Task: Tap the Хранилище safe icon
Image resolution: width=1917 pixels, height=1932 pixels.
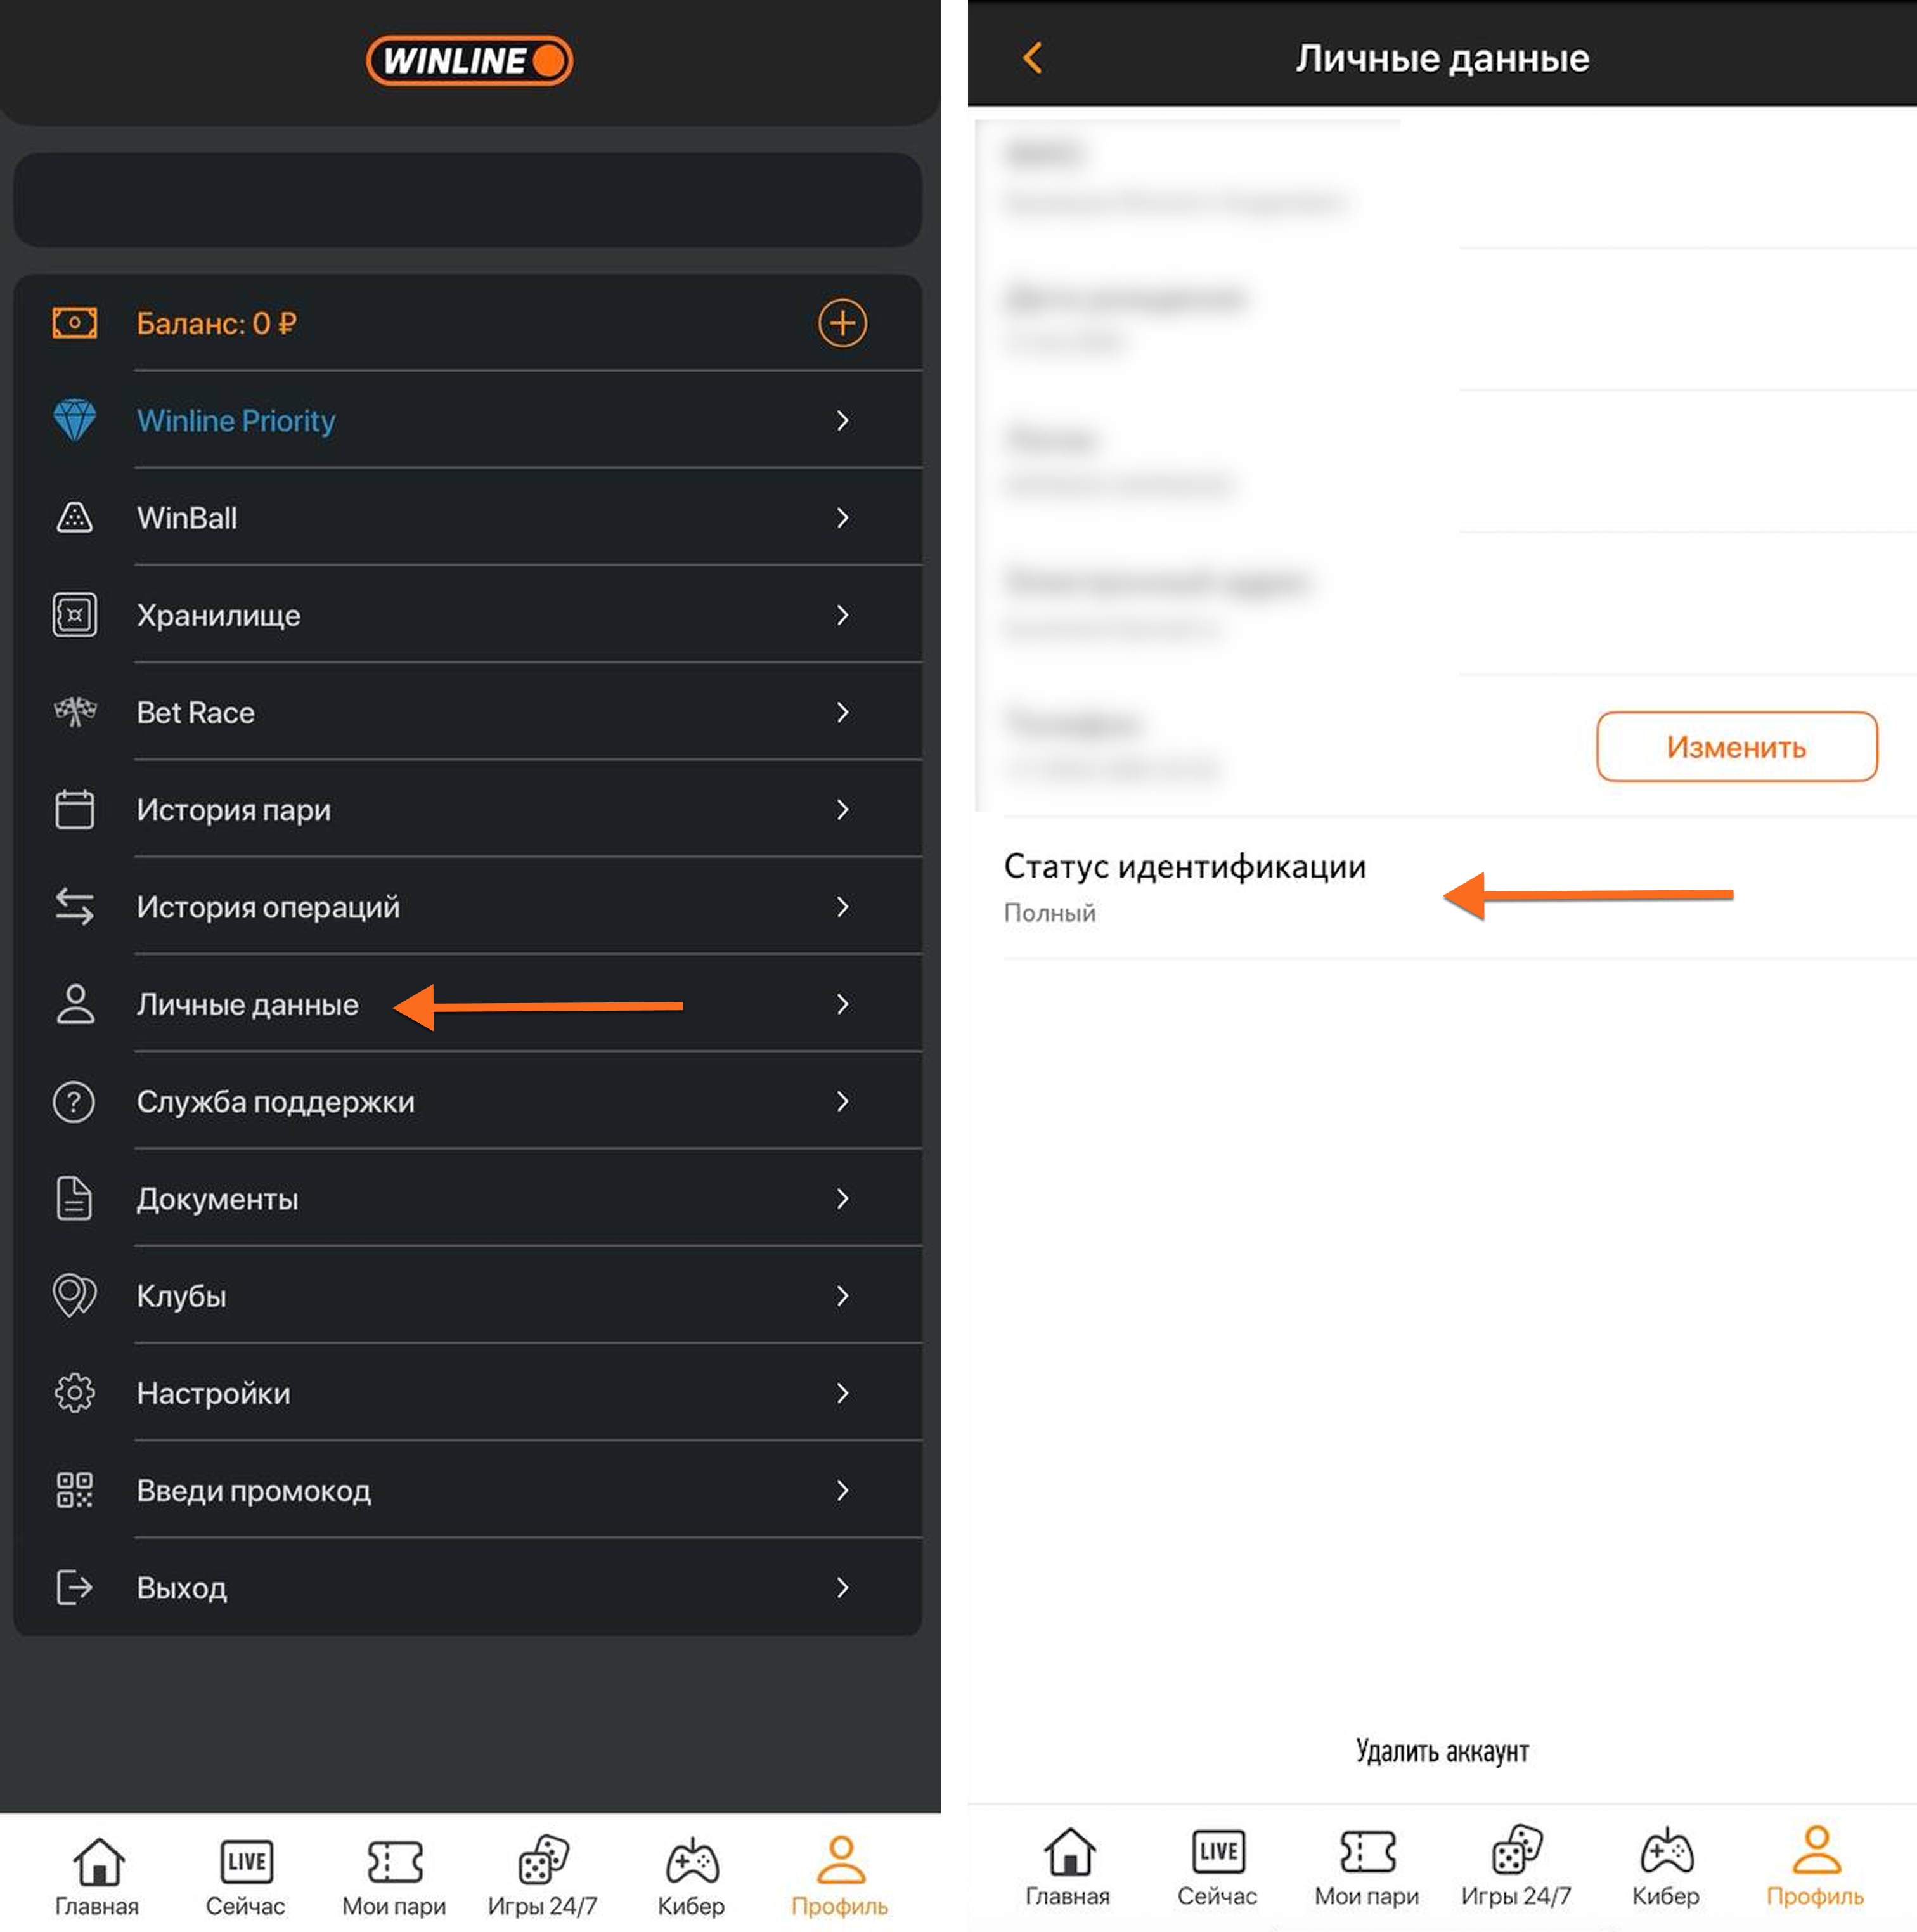Action: [x=75, y=614]
